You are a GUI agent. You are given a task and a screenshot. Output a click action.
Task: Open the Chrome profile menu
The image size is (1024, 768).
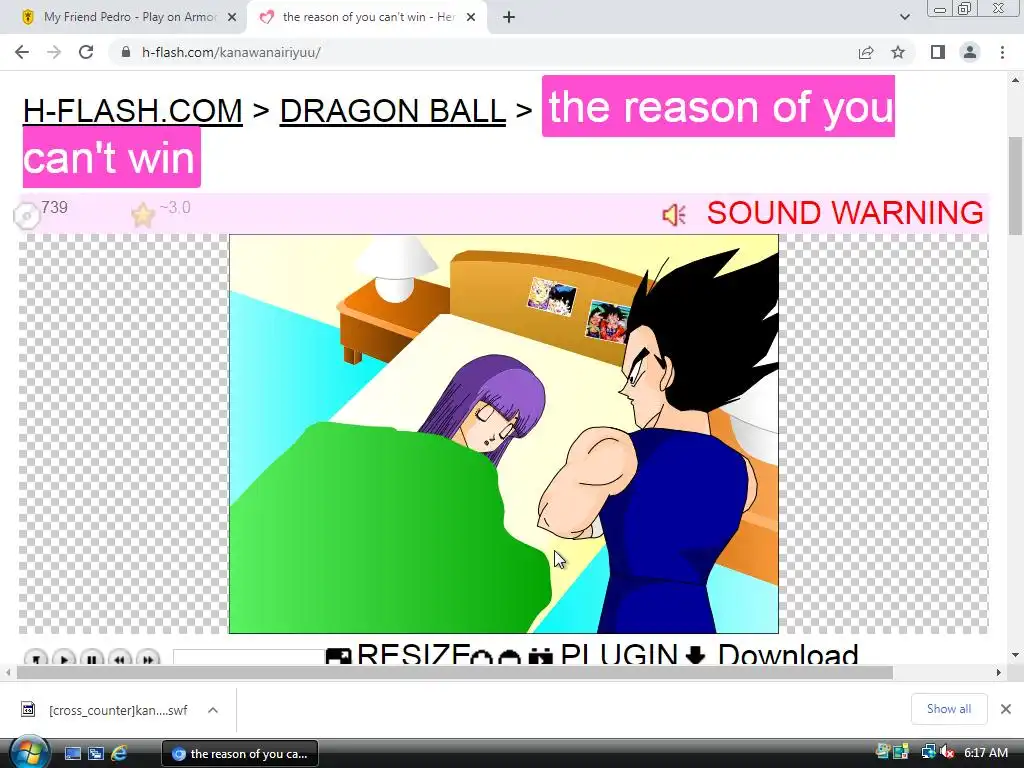(x=970, y=52)
